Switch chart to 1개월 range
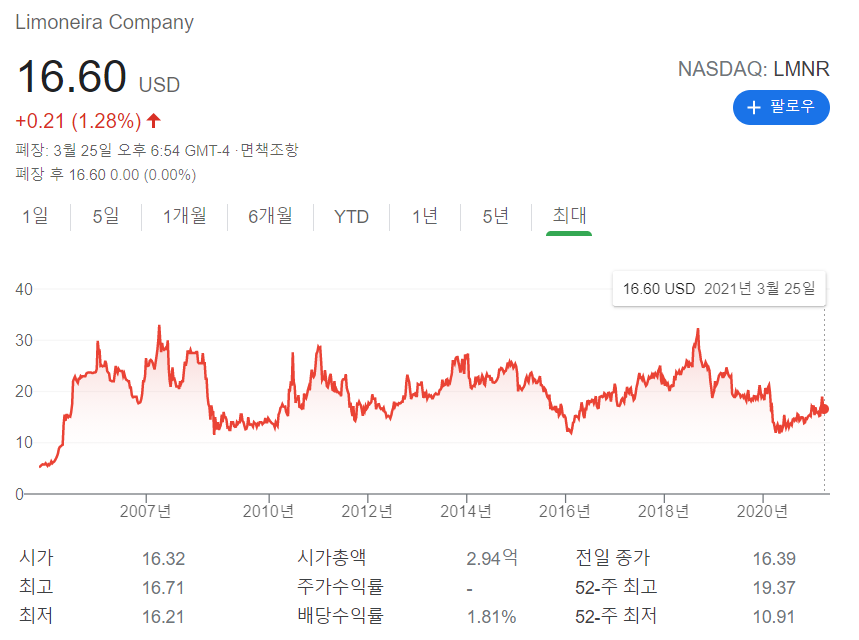859x640 pixels. click(185, 216)
